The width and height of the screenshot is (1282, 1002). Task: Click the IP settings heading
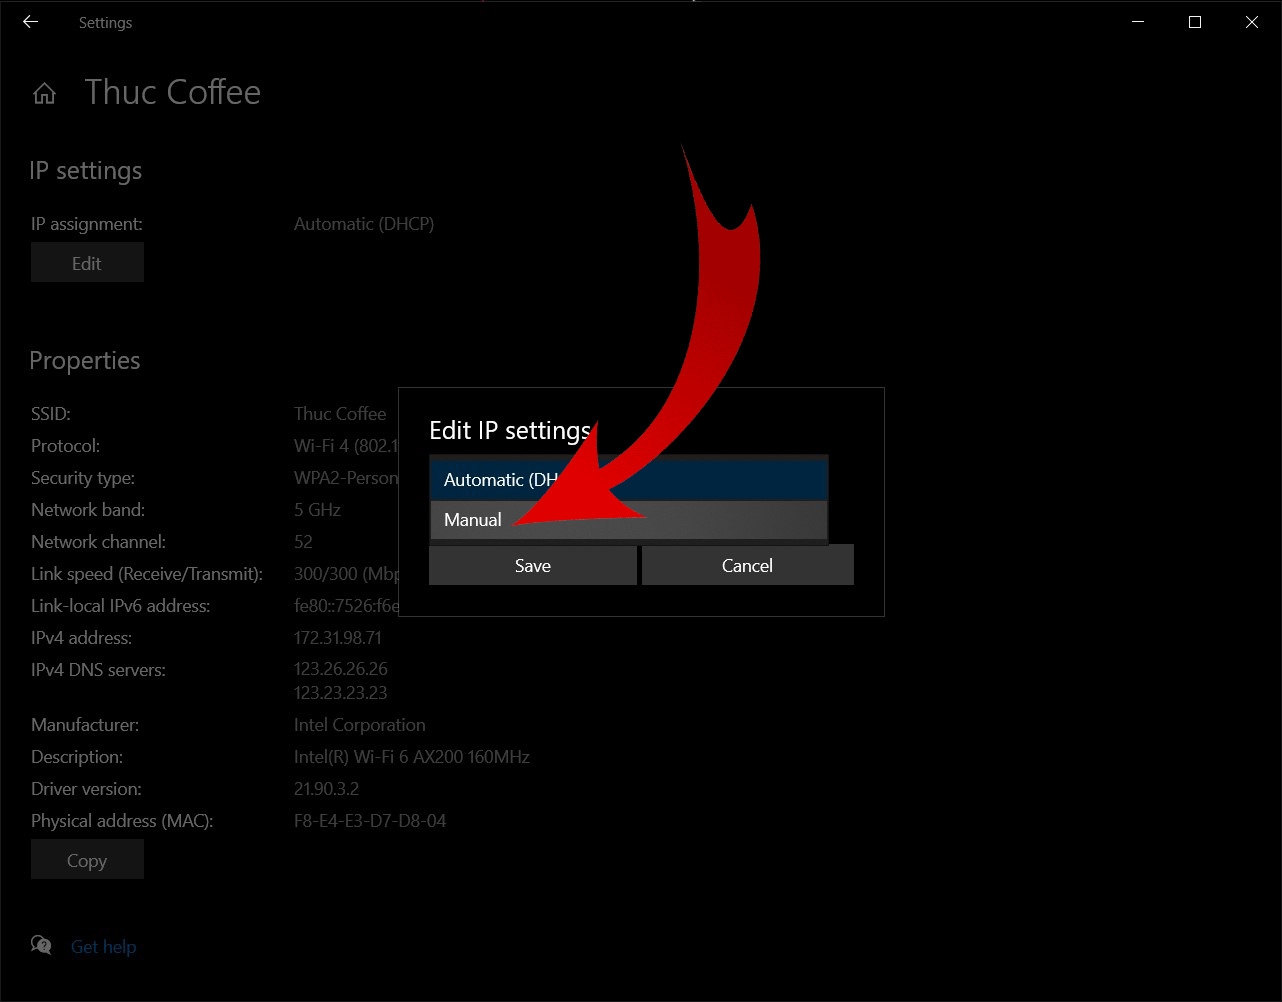click(86, 171)
